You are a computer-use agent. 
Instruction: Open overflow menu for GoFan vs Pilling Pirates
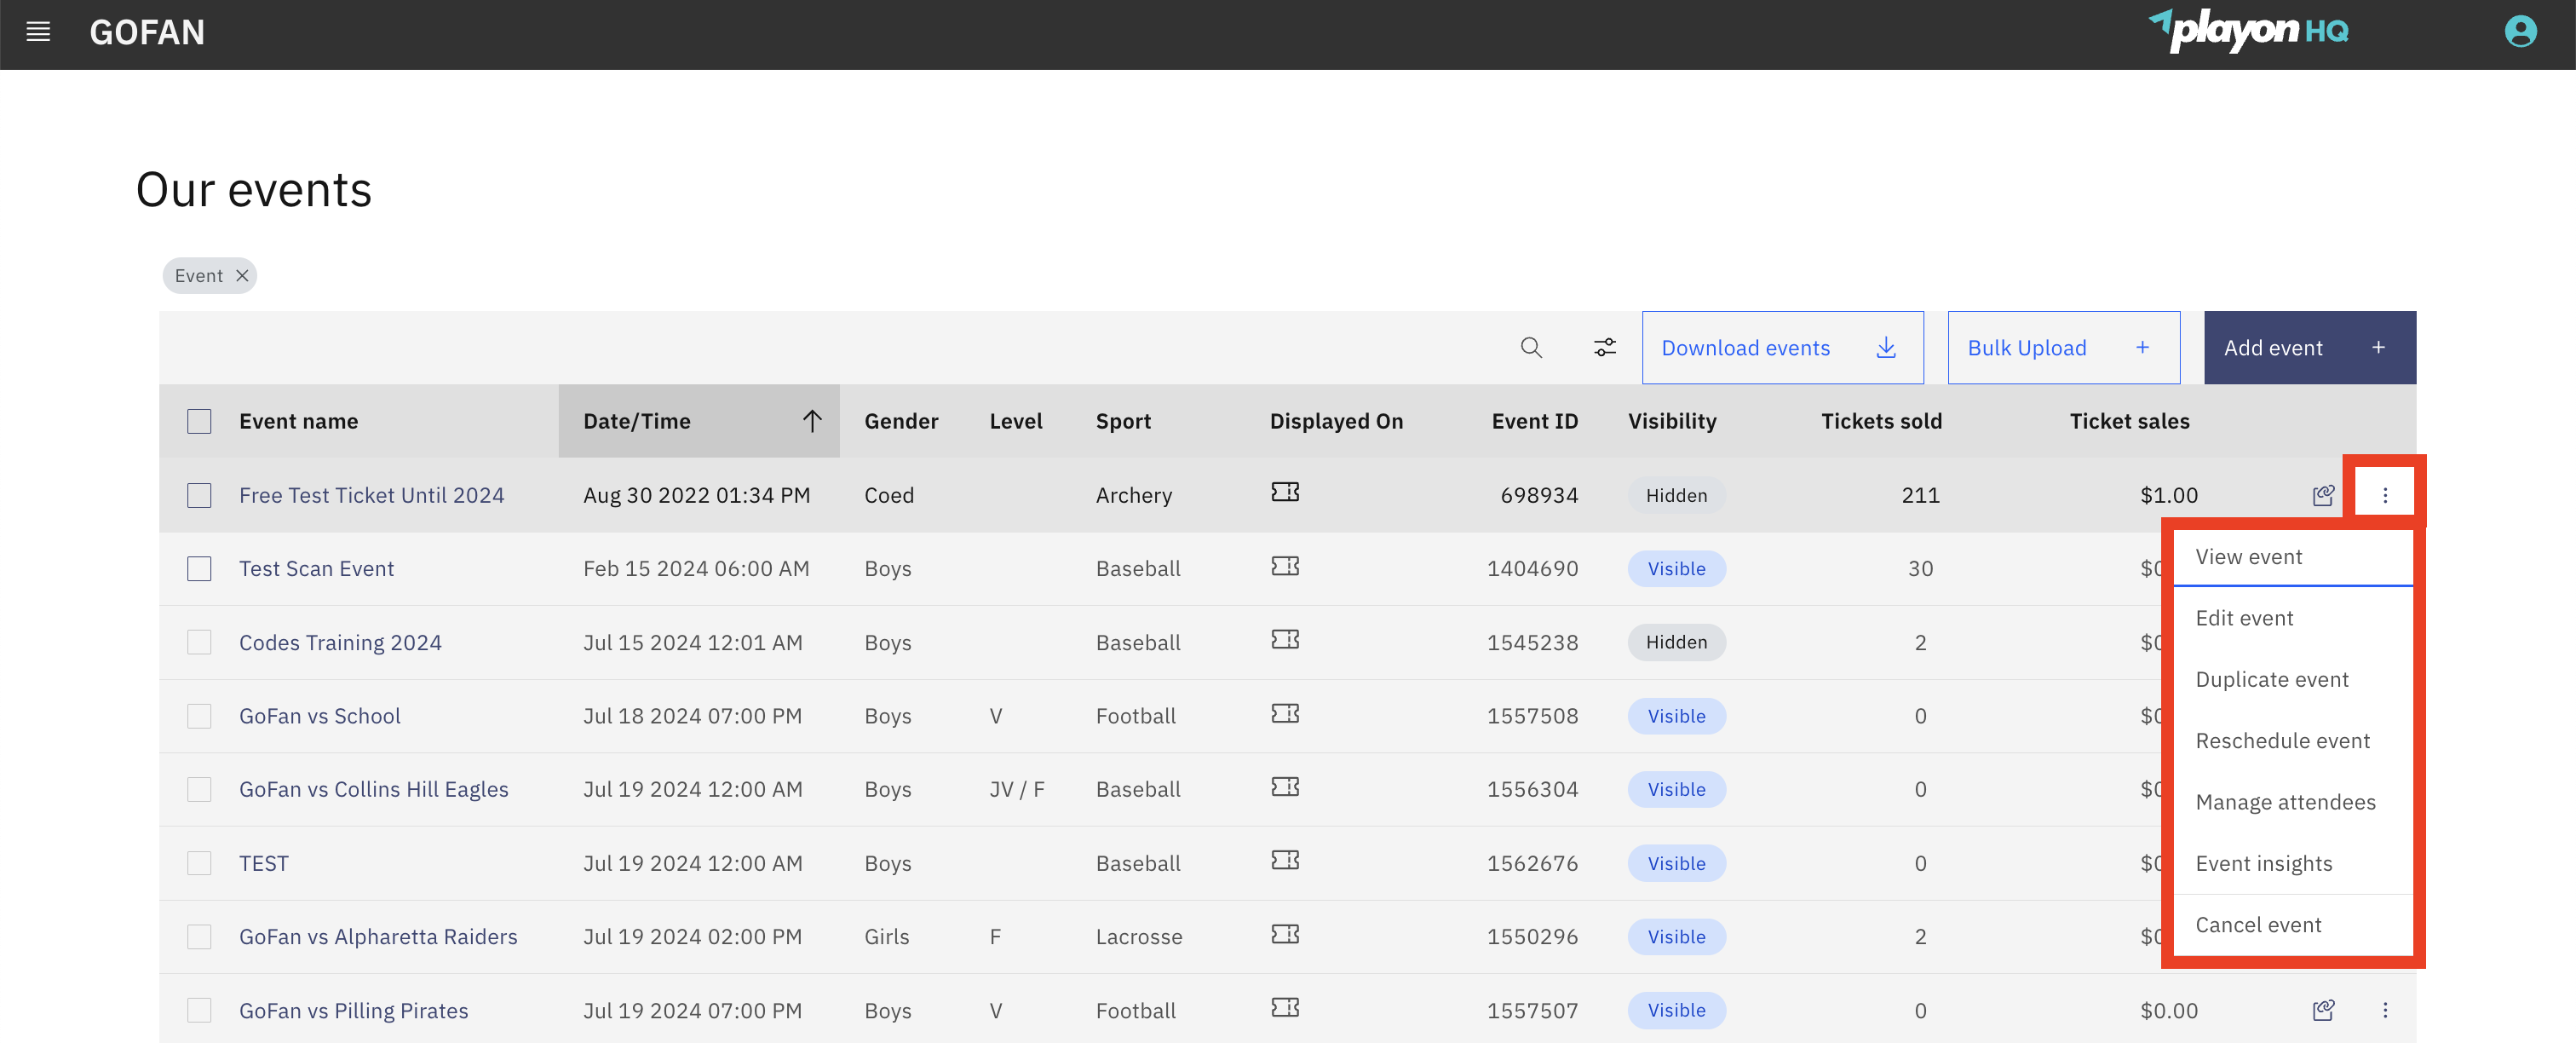click(x=2385, y=1010)
